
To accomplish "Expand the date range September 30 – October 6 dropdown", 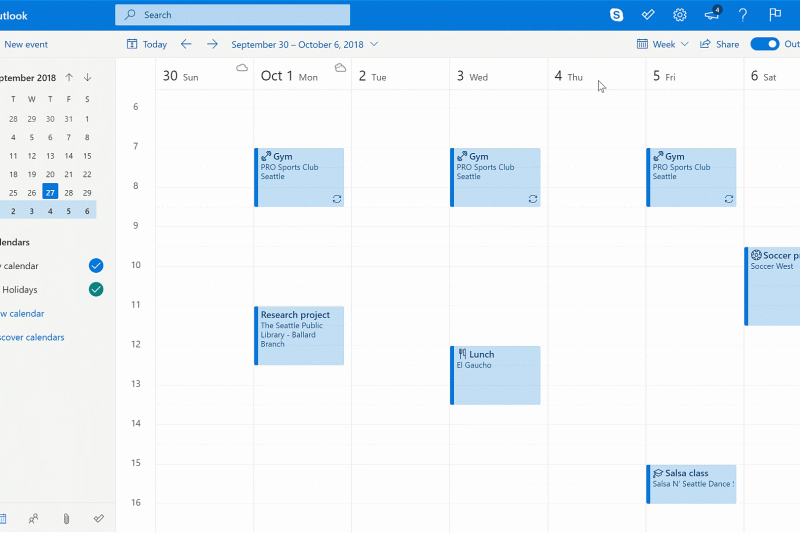I will pyautogui.click(x=305, y=44).
